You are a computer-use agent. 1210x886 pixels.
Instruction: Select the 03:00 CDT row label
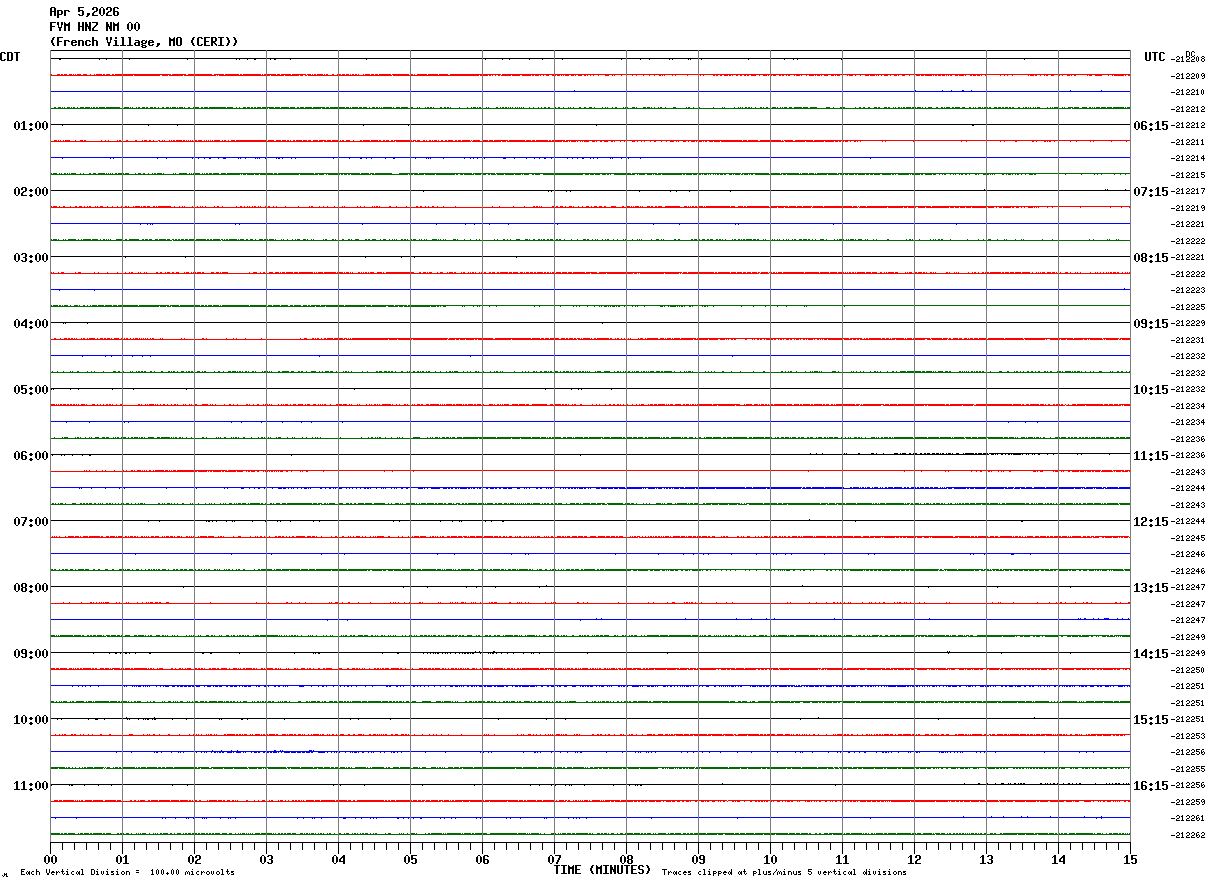click(31, 258)
